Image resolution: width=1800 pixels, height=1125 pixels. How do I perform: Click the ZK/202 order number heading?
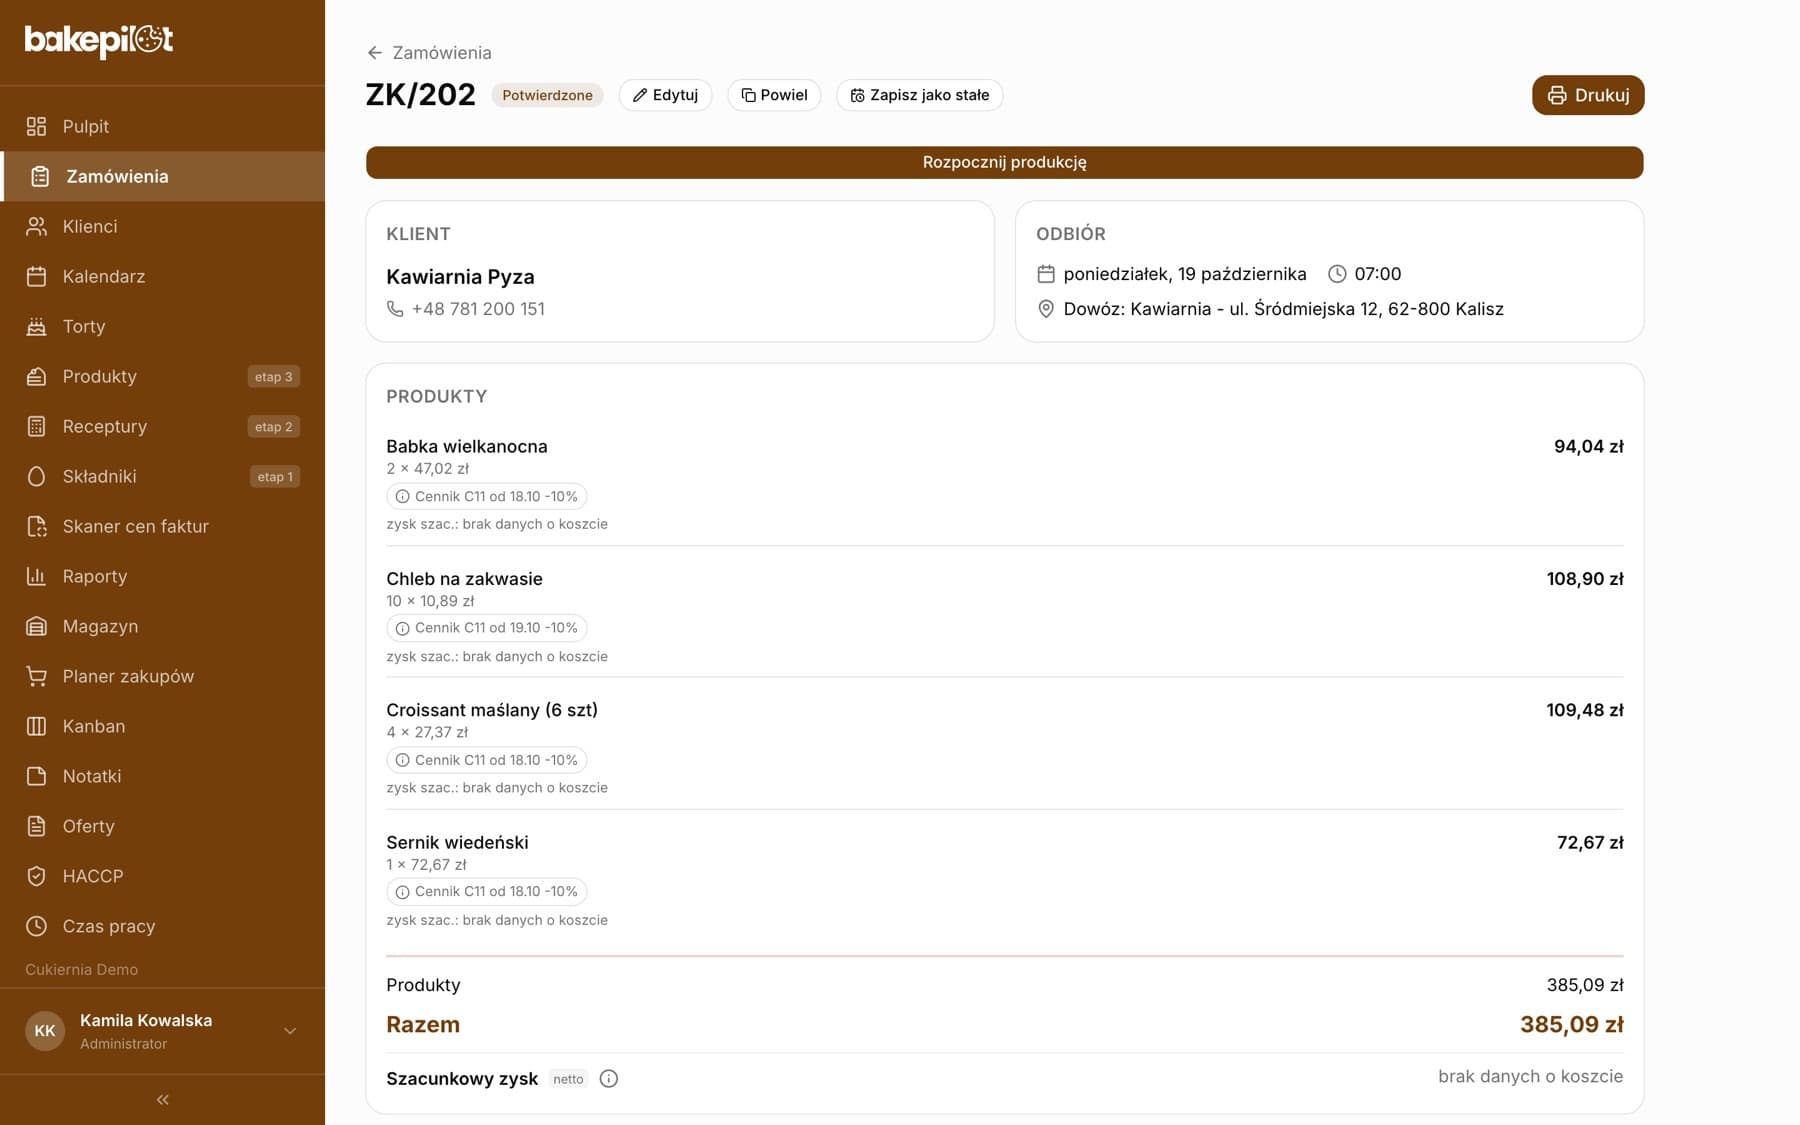click(x=420, y=95)
